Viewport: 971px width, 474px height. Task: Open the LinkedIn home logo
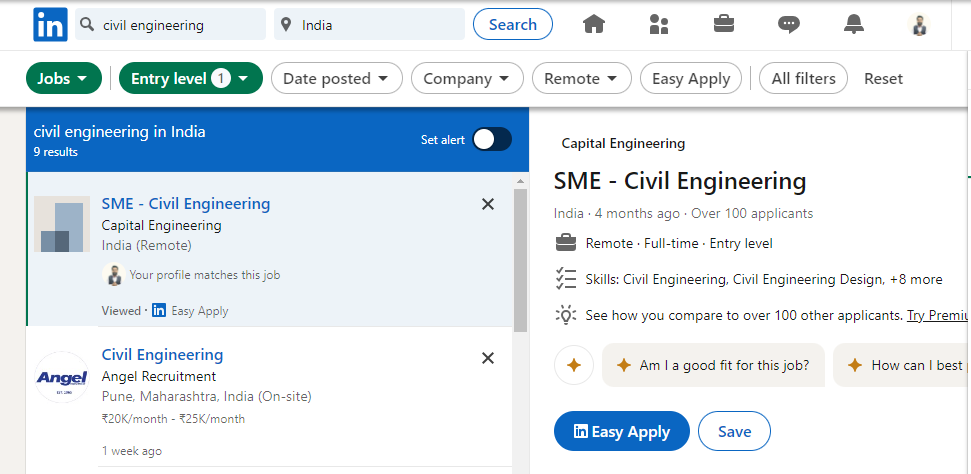50,25
